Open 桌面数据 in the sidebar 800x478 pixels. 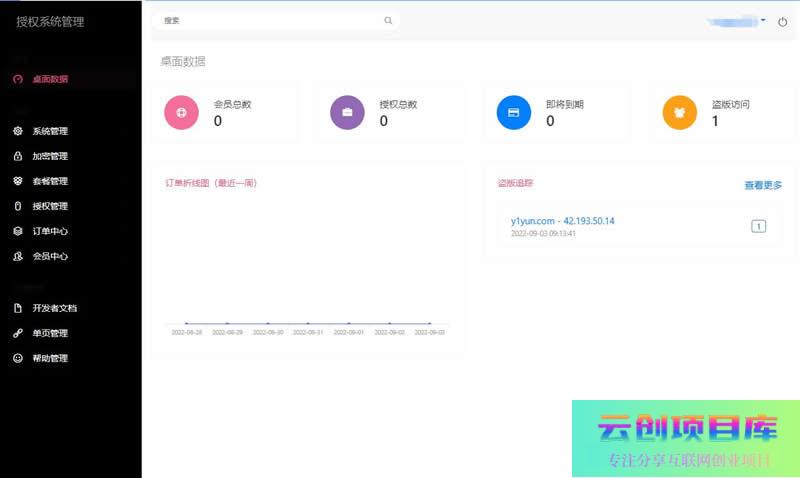coord(50,79)
